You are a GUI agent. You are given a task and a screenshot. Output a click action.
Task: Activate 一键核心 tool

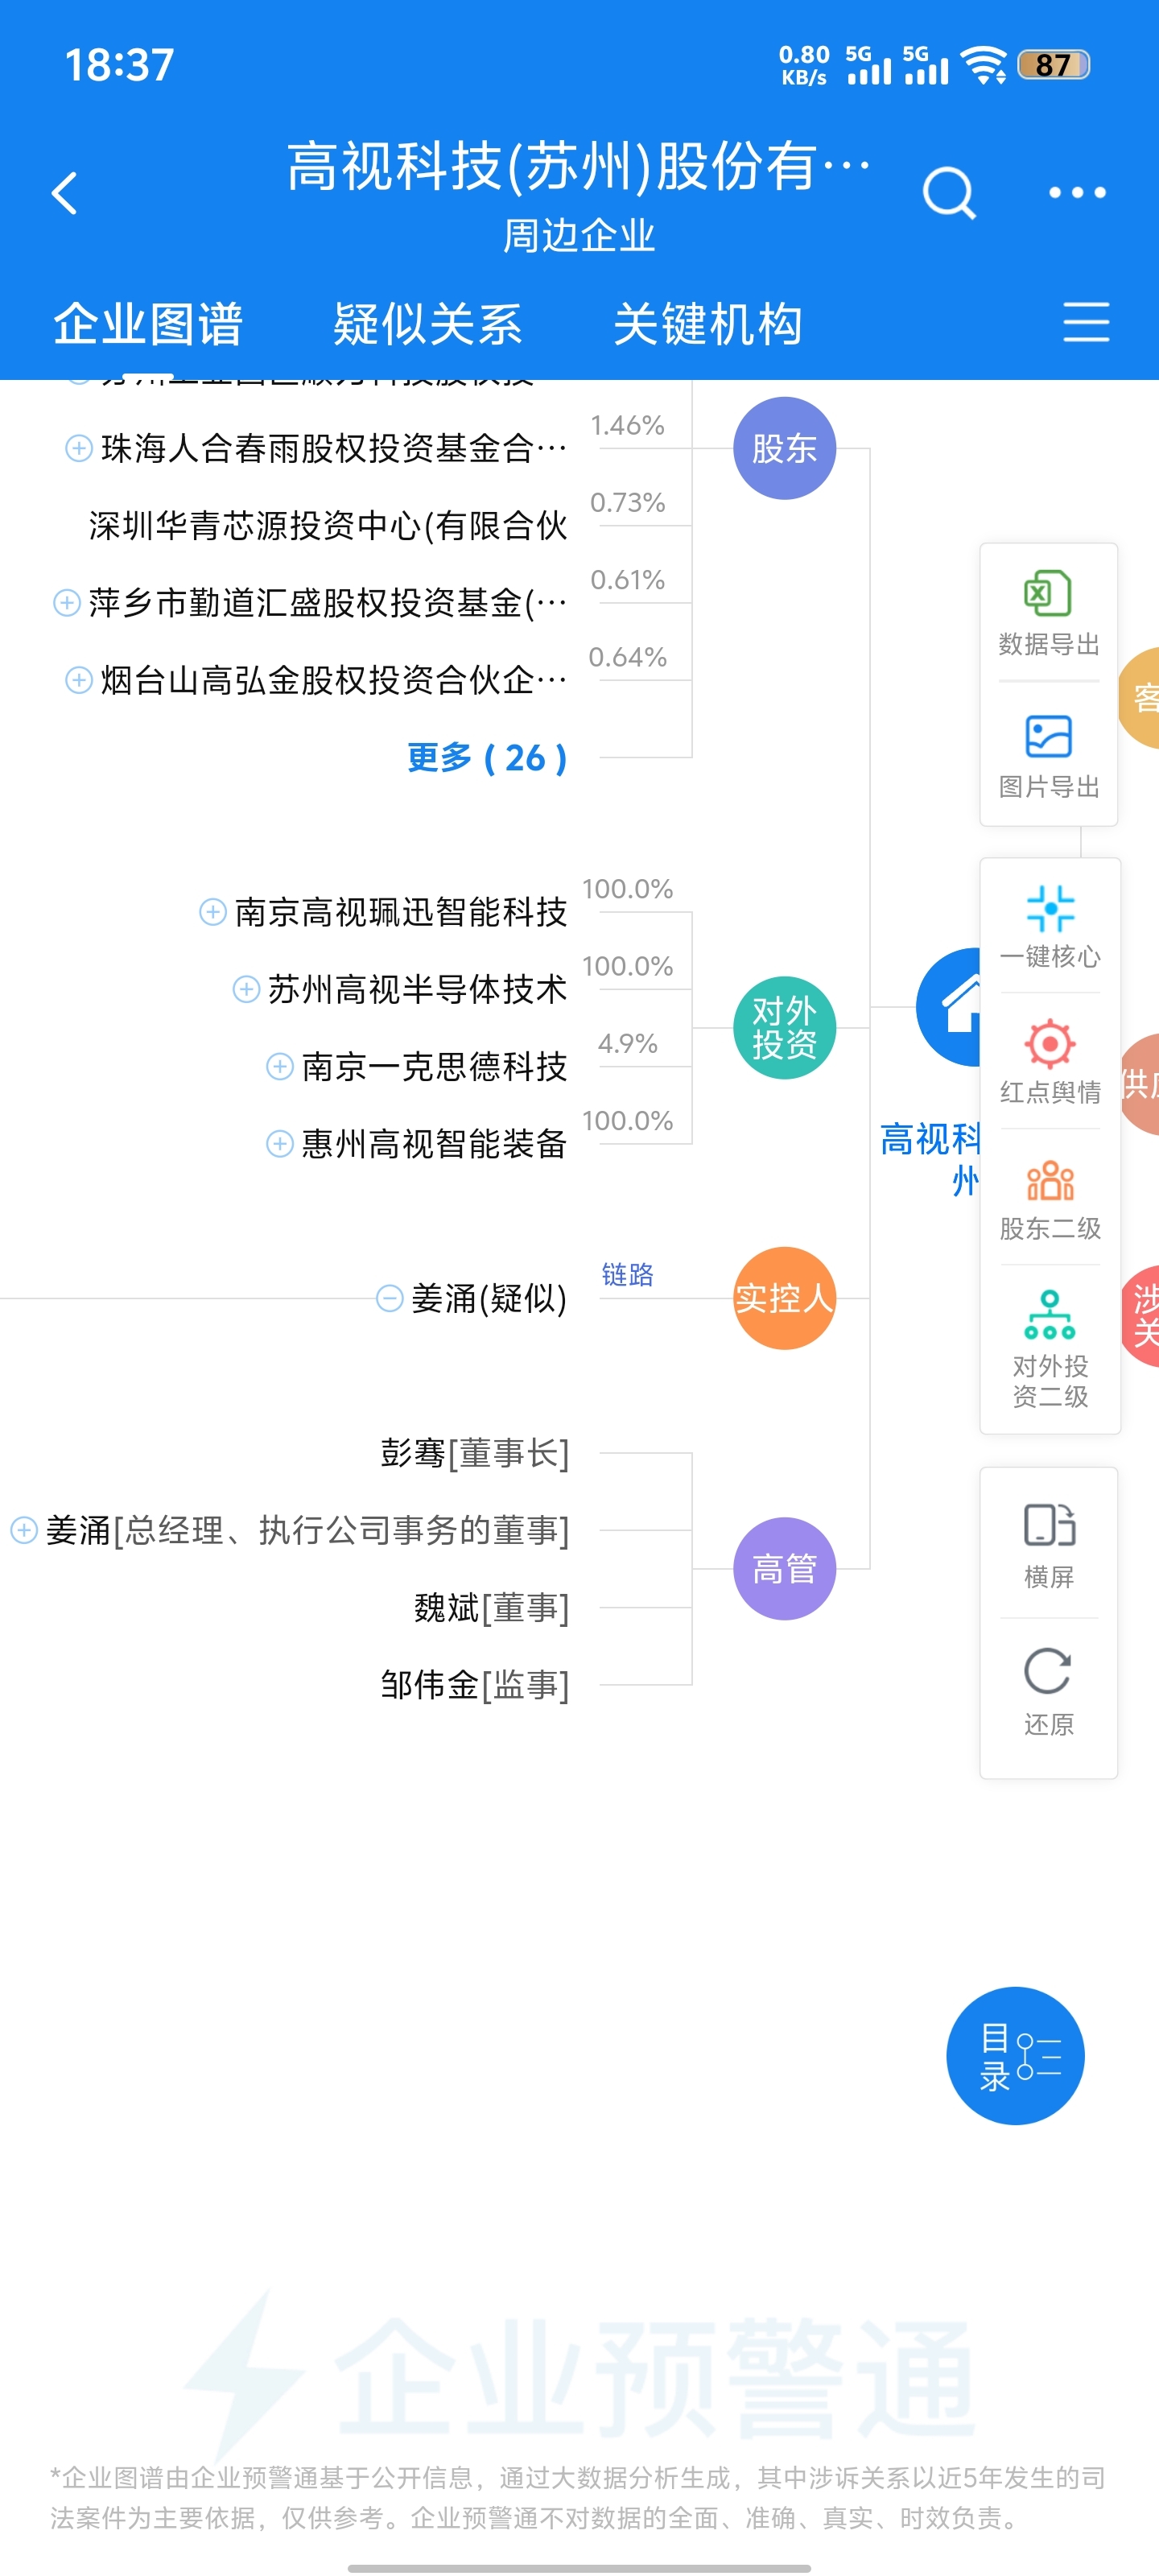1050,926
